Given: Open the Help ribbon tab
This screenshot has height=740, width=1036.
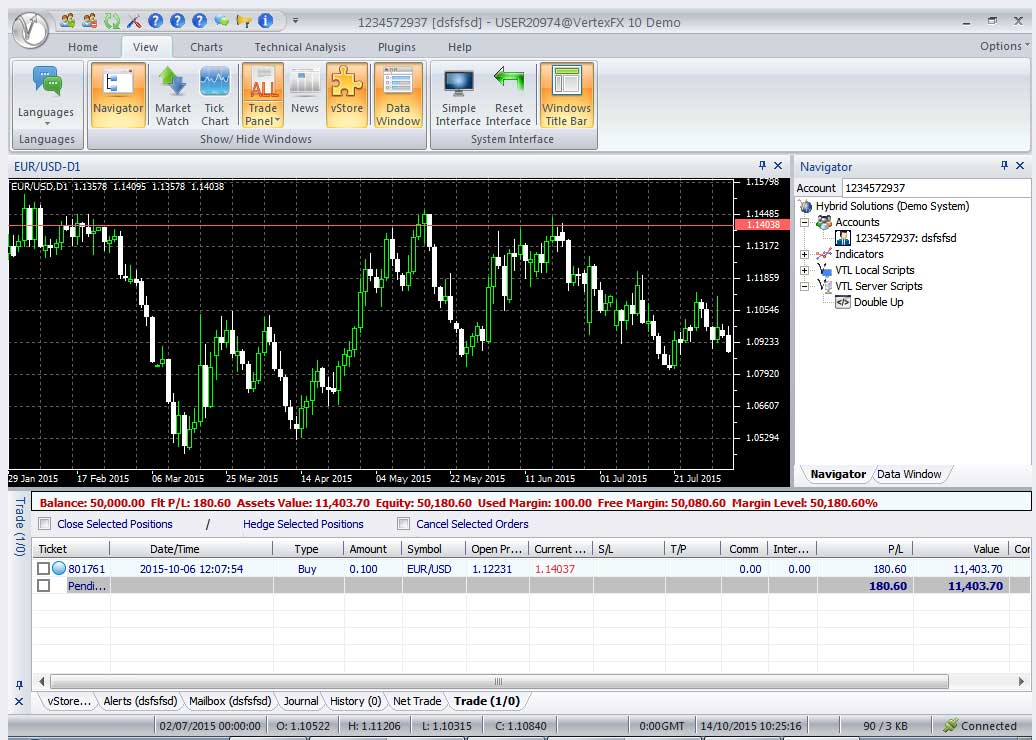Looking at the screenshot, I should (x=459, y=47).
